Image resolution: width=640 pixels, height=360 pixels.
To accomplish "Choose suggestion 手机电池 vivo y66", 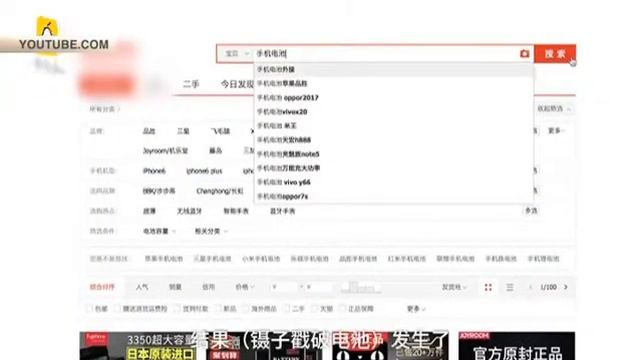I will 284,182.
